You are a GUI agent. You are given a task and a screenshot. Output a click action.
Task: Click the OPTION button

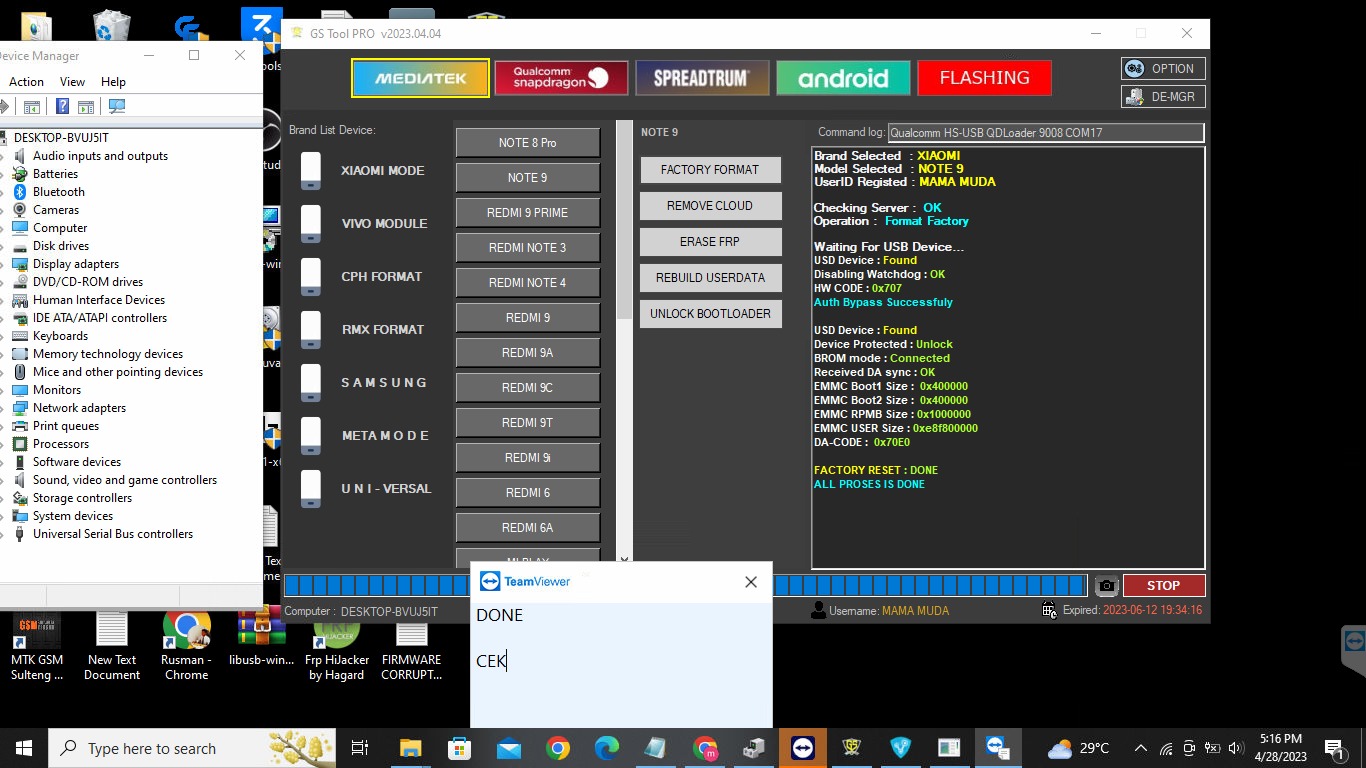click(x=1163, y=69)
